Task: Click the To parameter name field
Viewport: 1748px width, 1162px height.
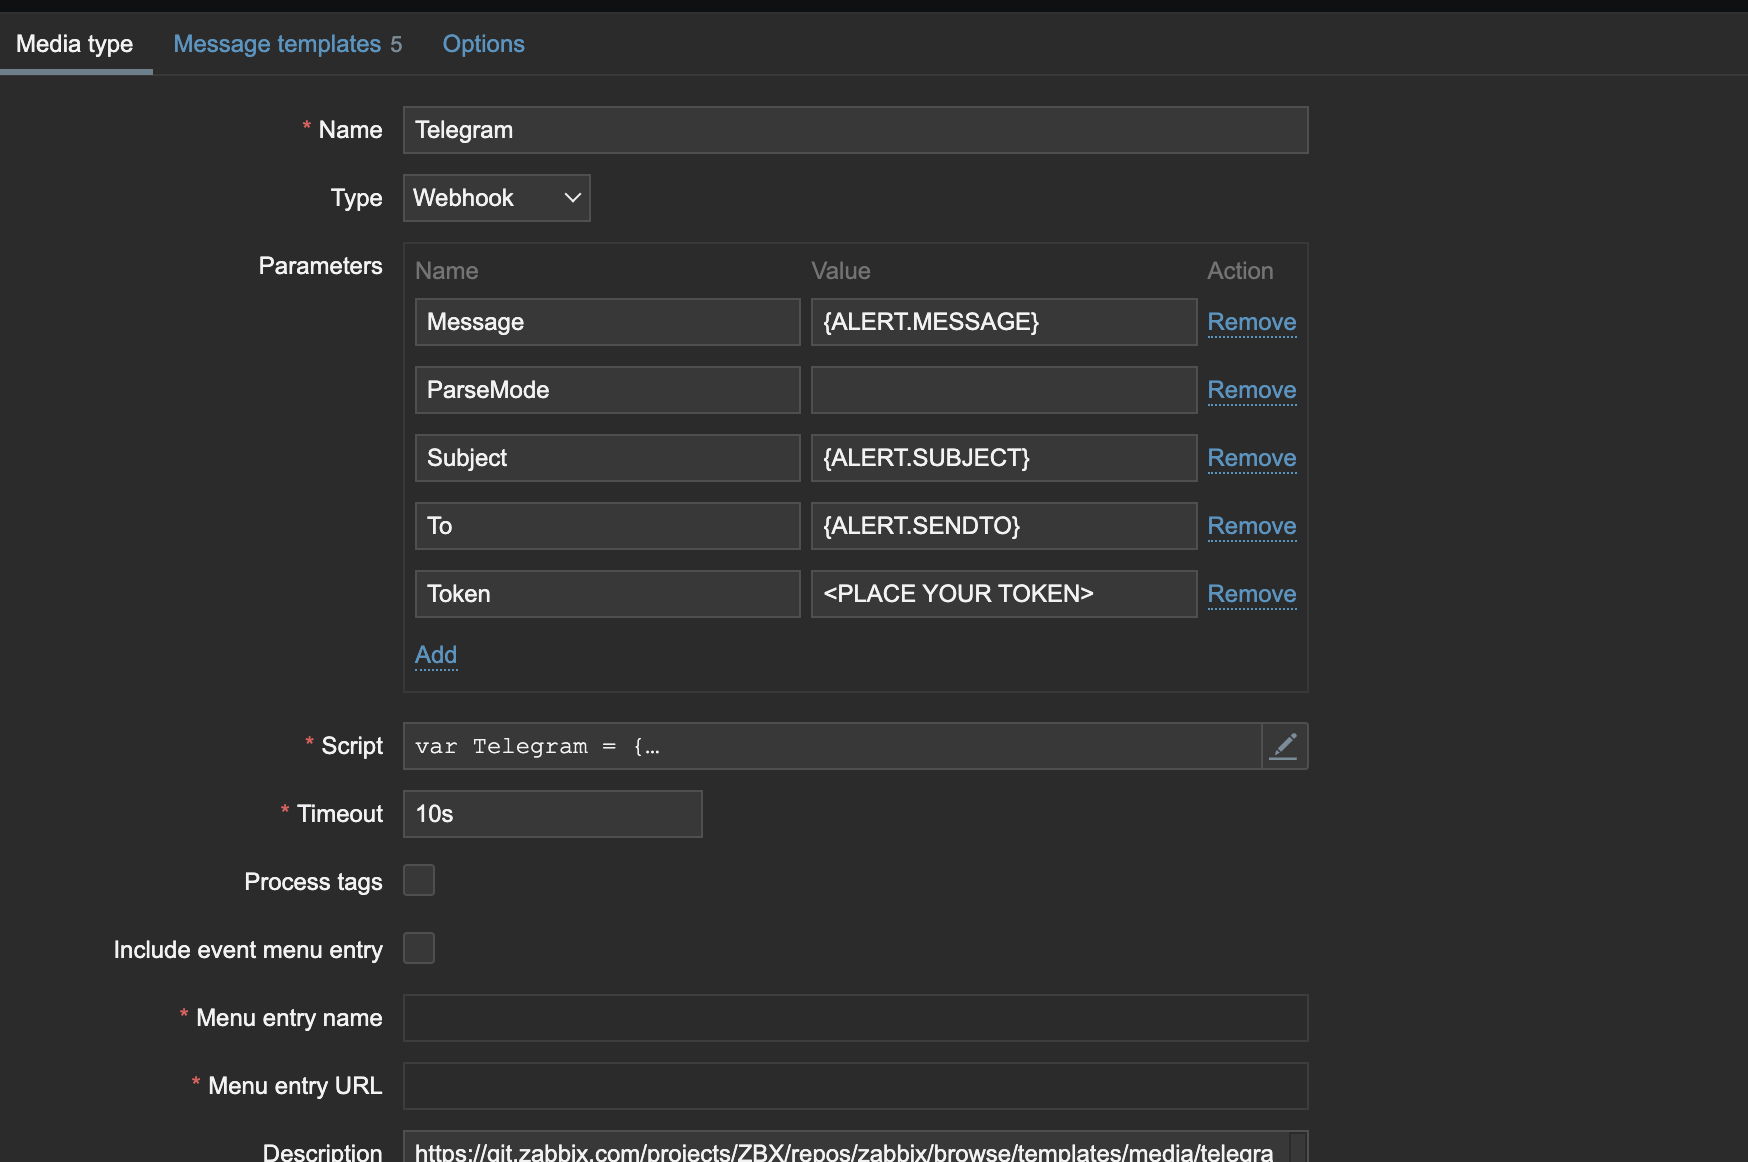Action: click(608, 526)
